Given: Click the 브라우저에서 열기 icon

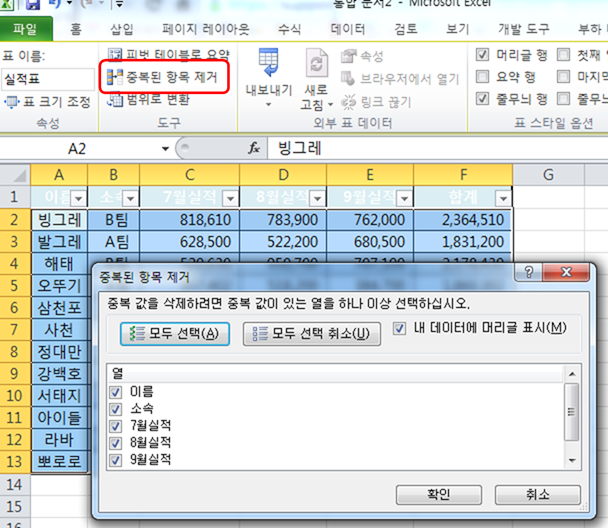Looking at the screenshot, I should (x=348, y=79).
